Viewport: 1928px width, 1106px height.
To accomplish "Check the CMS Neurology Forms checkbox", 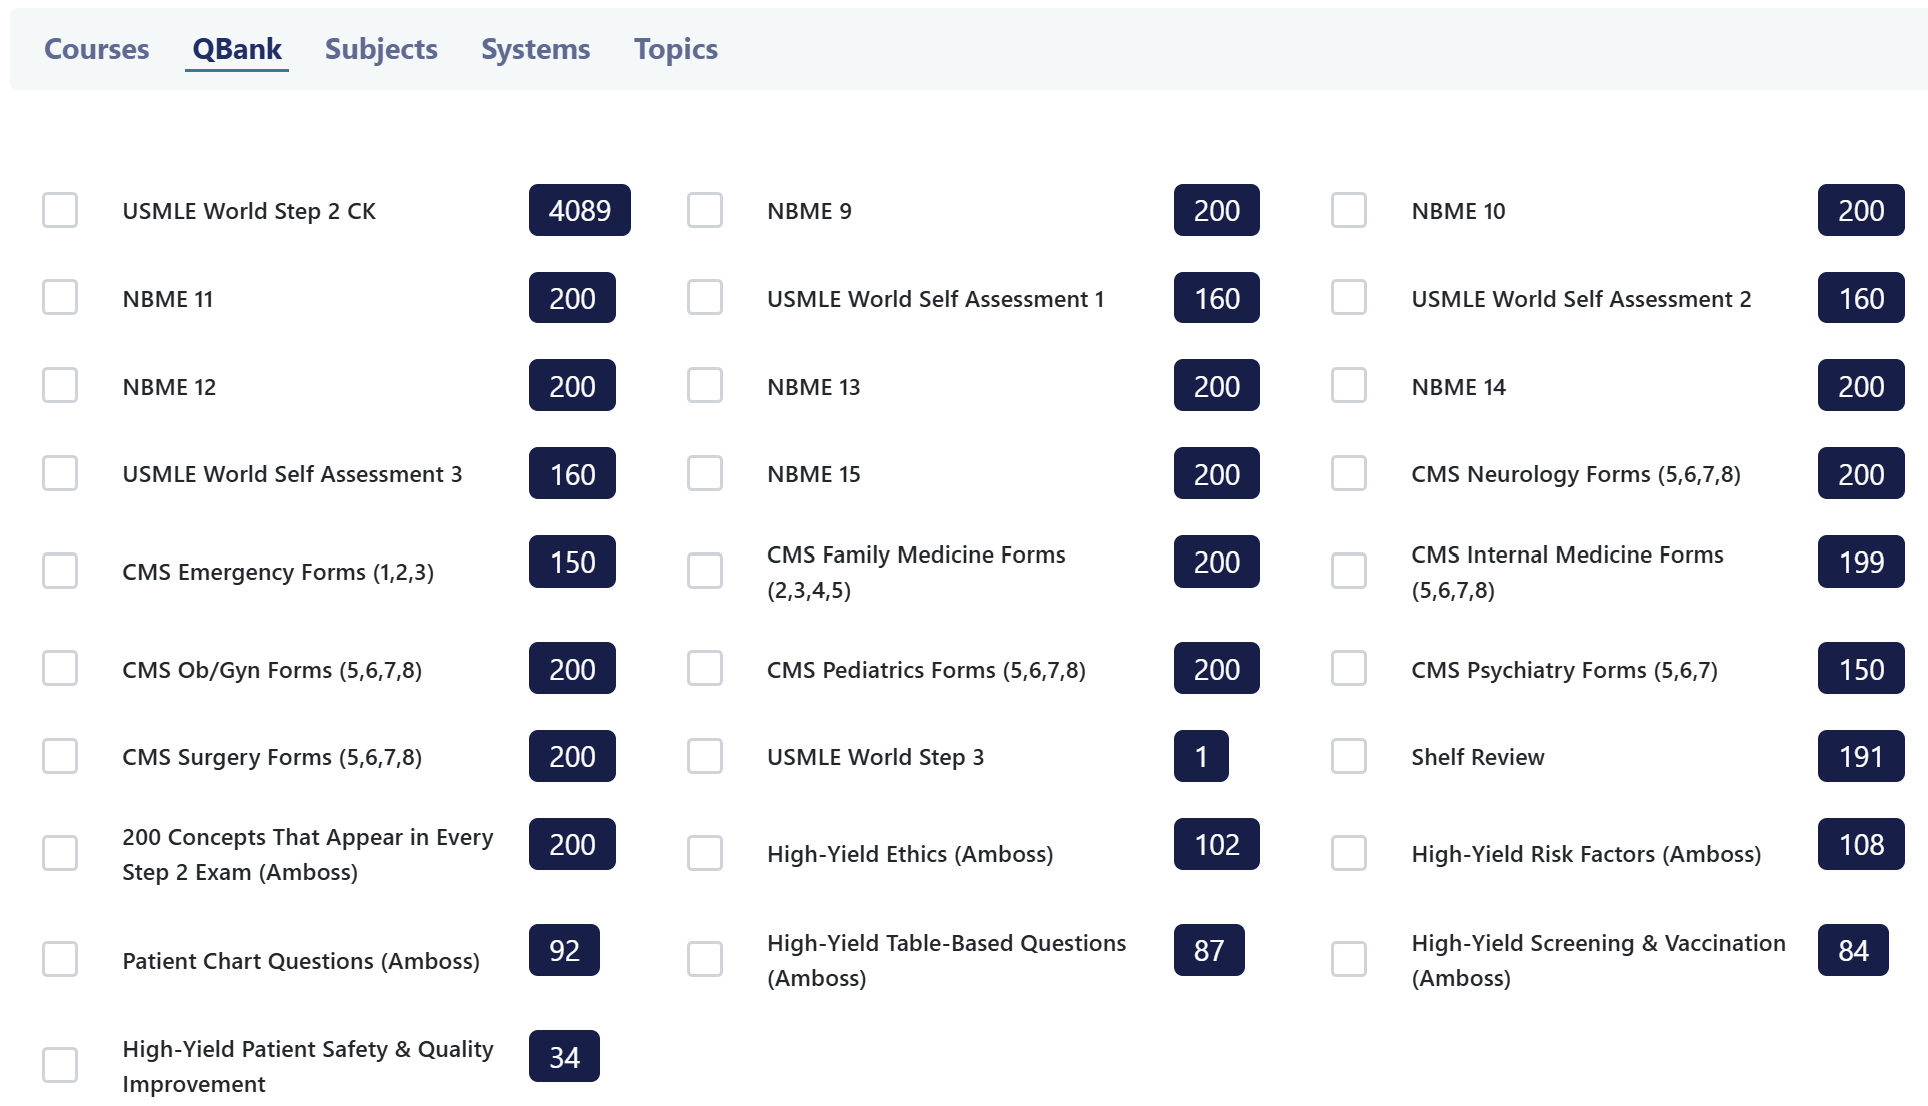I will pyautogui.click(x=1349, y=473).
